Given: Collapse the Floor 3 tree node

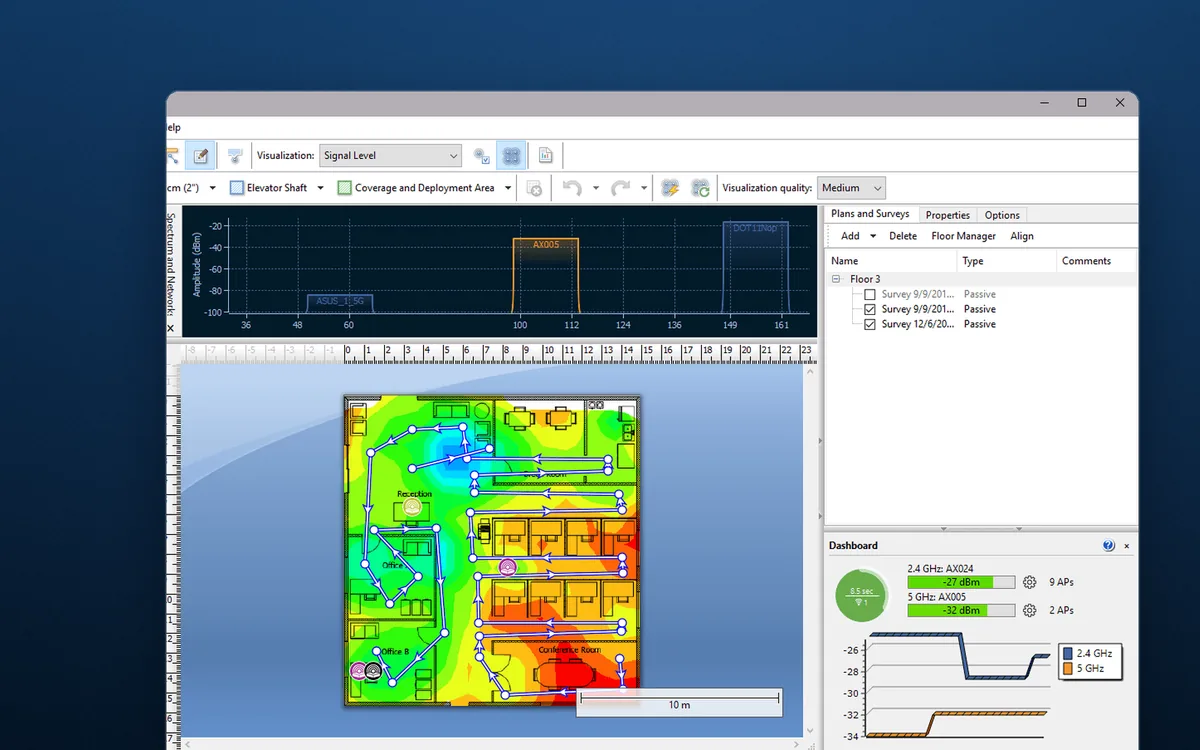Looking at the screenshot, I should 836,280.
